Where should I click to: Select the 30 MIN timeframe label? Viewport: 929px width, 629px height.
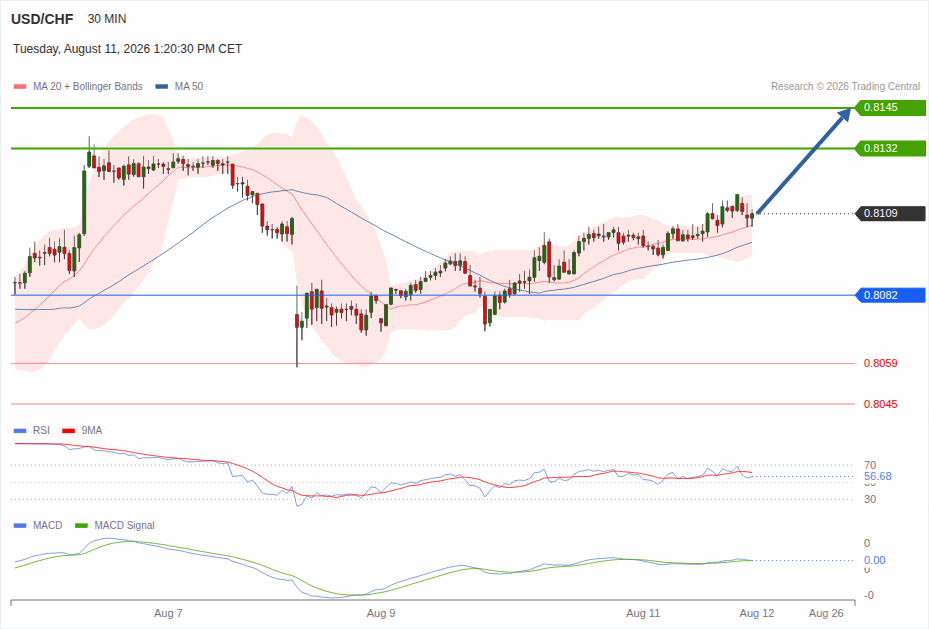(x=107, y=19)
